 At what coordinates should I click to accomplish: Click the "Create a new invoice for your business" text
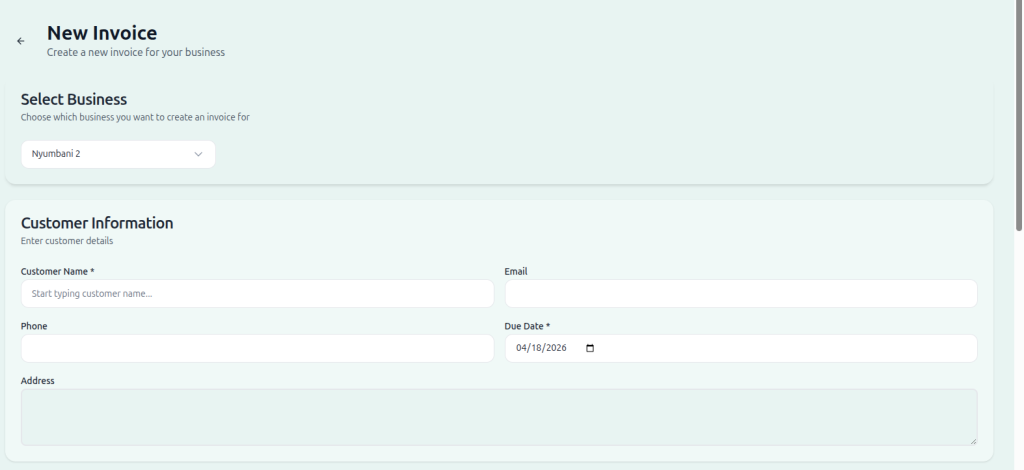(136, 52)
